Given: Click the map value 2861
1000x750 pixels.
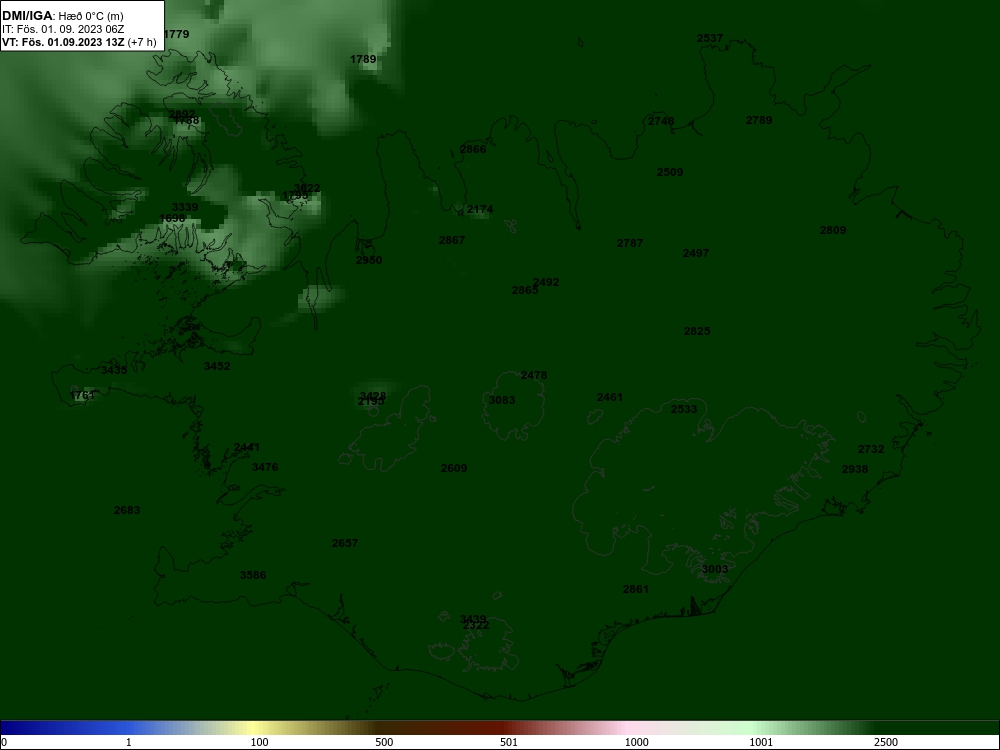Looking at the screenshot, I should tap(636, 589).
